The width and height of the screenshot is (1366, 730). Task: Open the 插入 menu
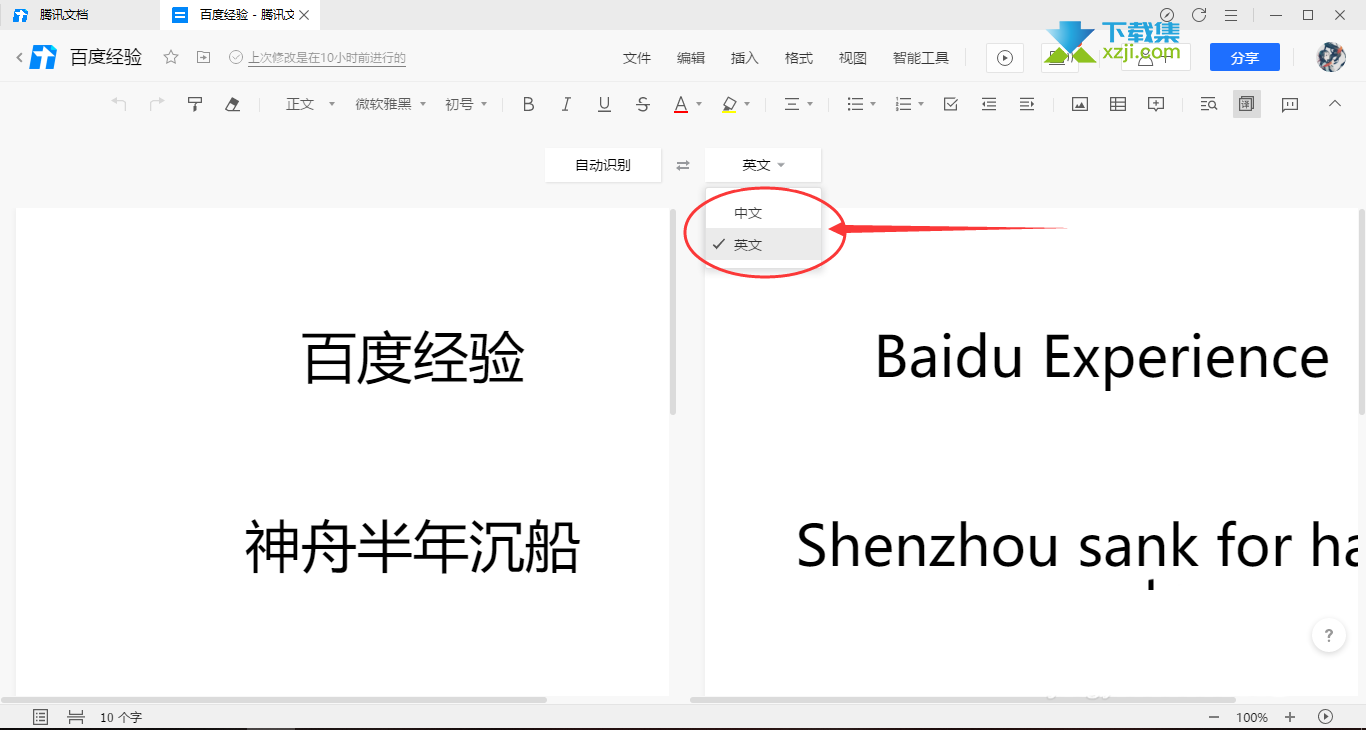click(x=745, y=58)
